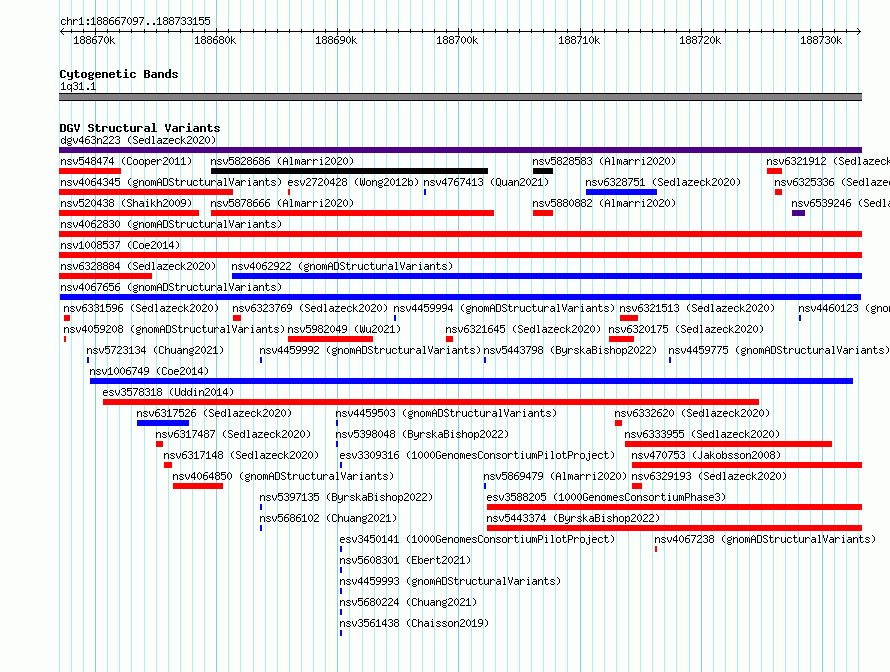Click the nsv5398048 (ByrskaBishop2022) label

point(422,434)
